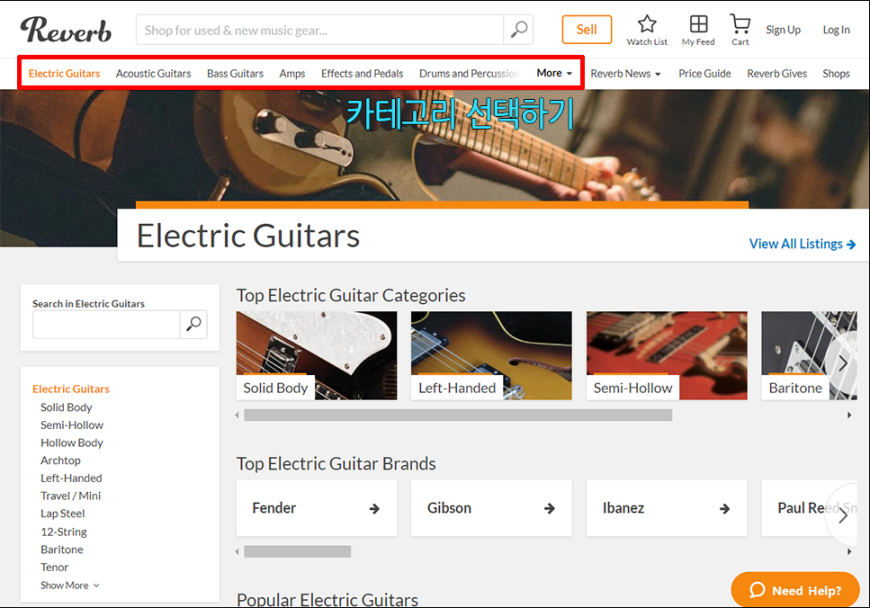Open the Need Help chat button

pyautogui.click(x=795, y=590)
